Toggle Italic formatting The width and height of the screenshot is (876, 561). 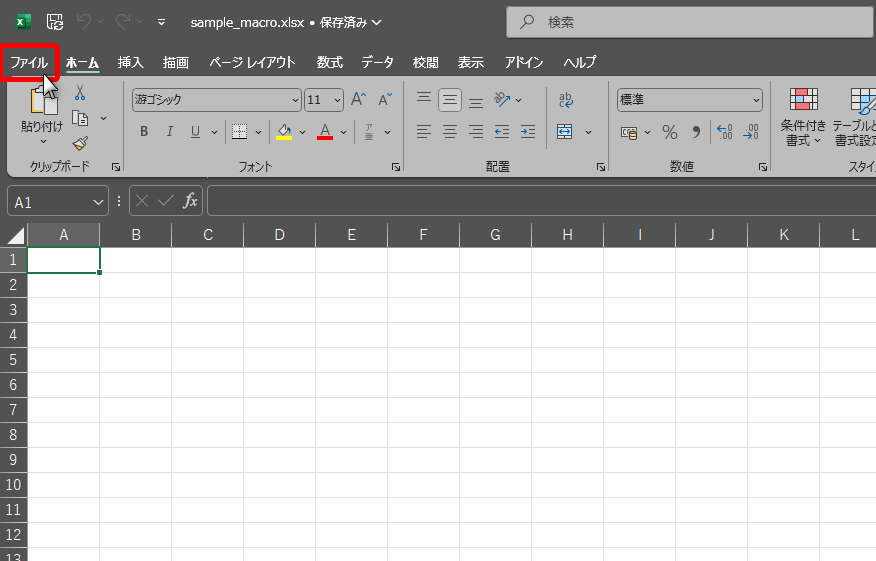pos(169,132)
